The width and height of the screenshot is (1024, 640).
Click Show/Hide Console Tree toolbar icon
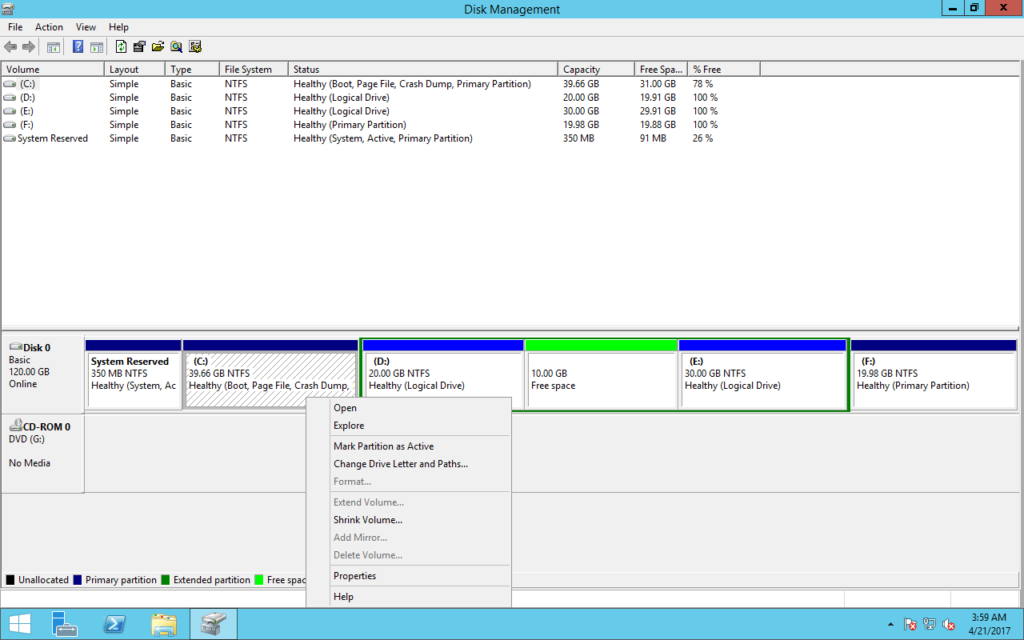54,47
